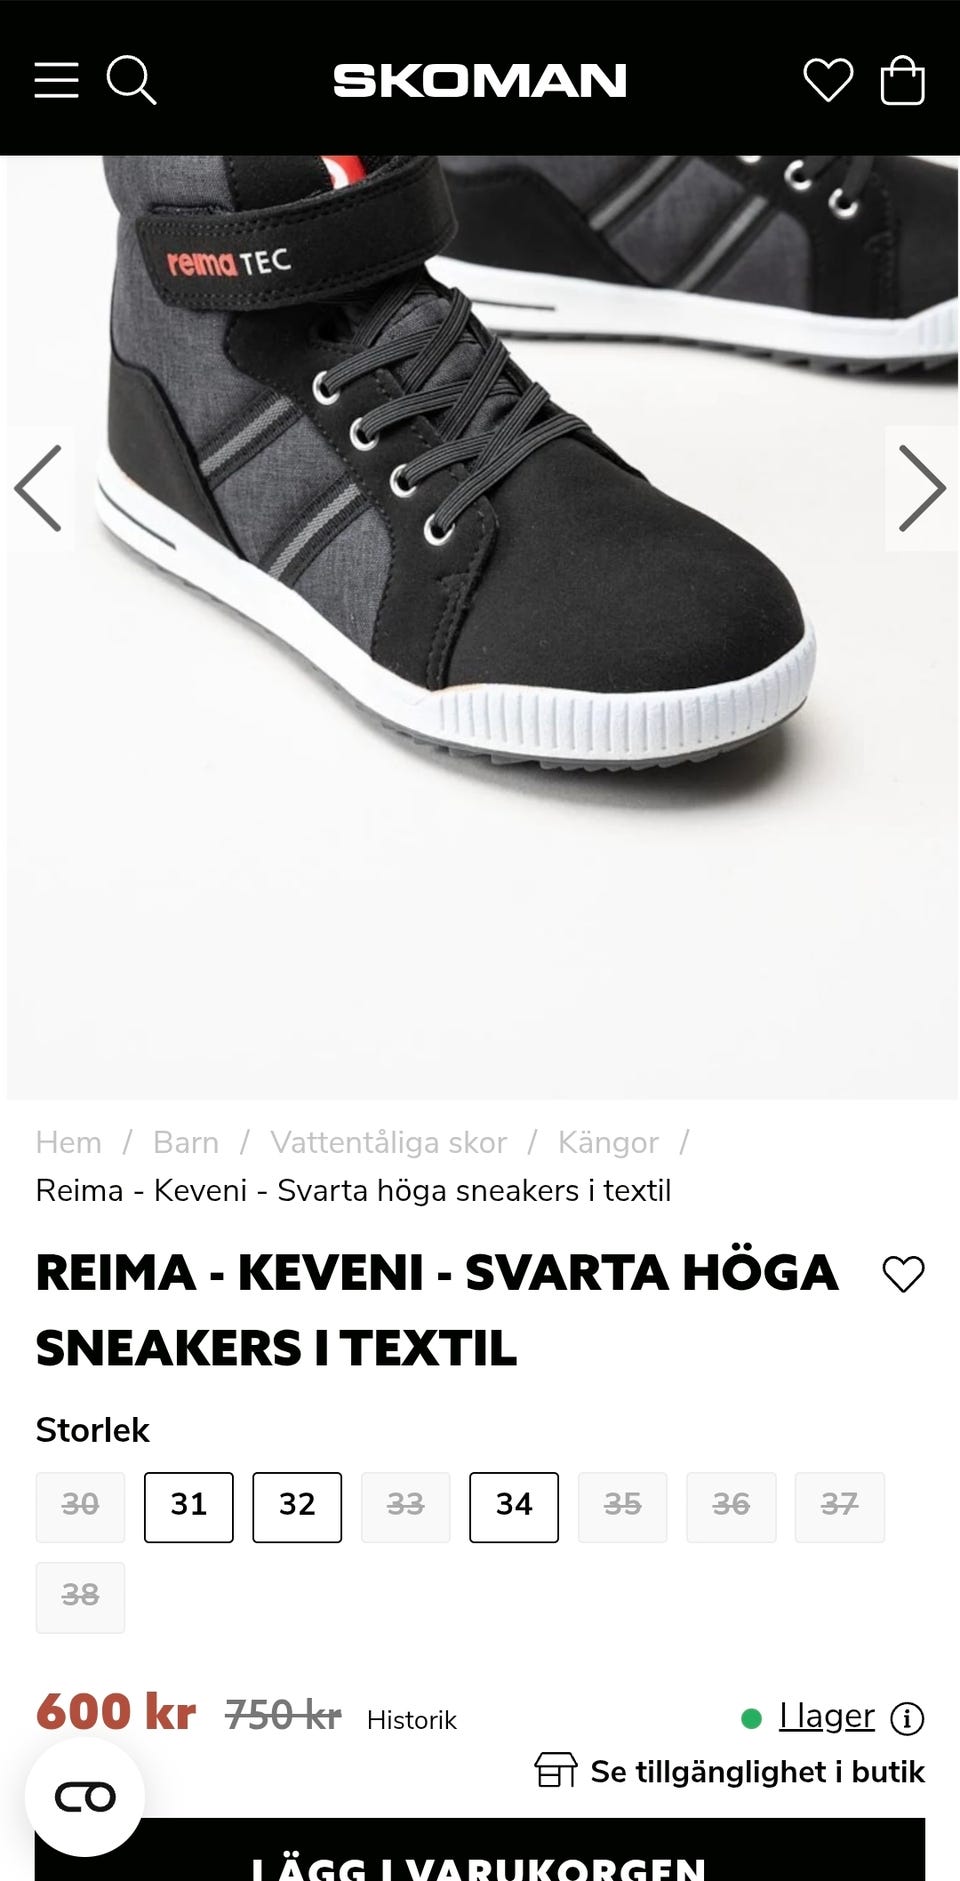
Task: Go to Kängor breadcrumb
Action: pyautogui.click(x=608, y=1141)
